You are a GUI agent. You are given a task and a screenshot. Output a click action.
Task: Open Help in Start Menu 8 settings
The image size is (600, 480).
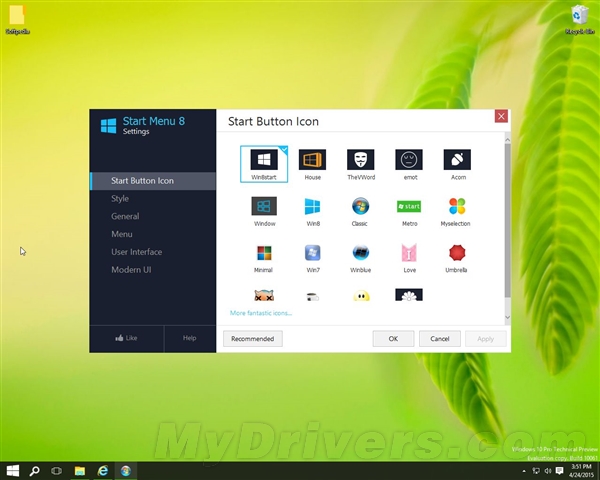[x=190, y=338]
